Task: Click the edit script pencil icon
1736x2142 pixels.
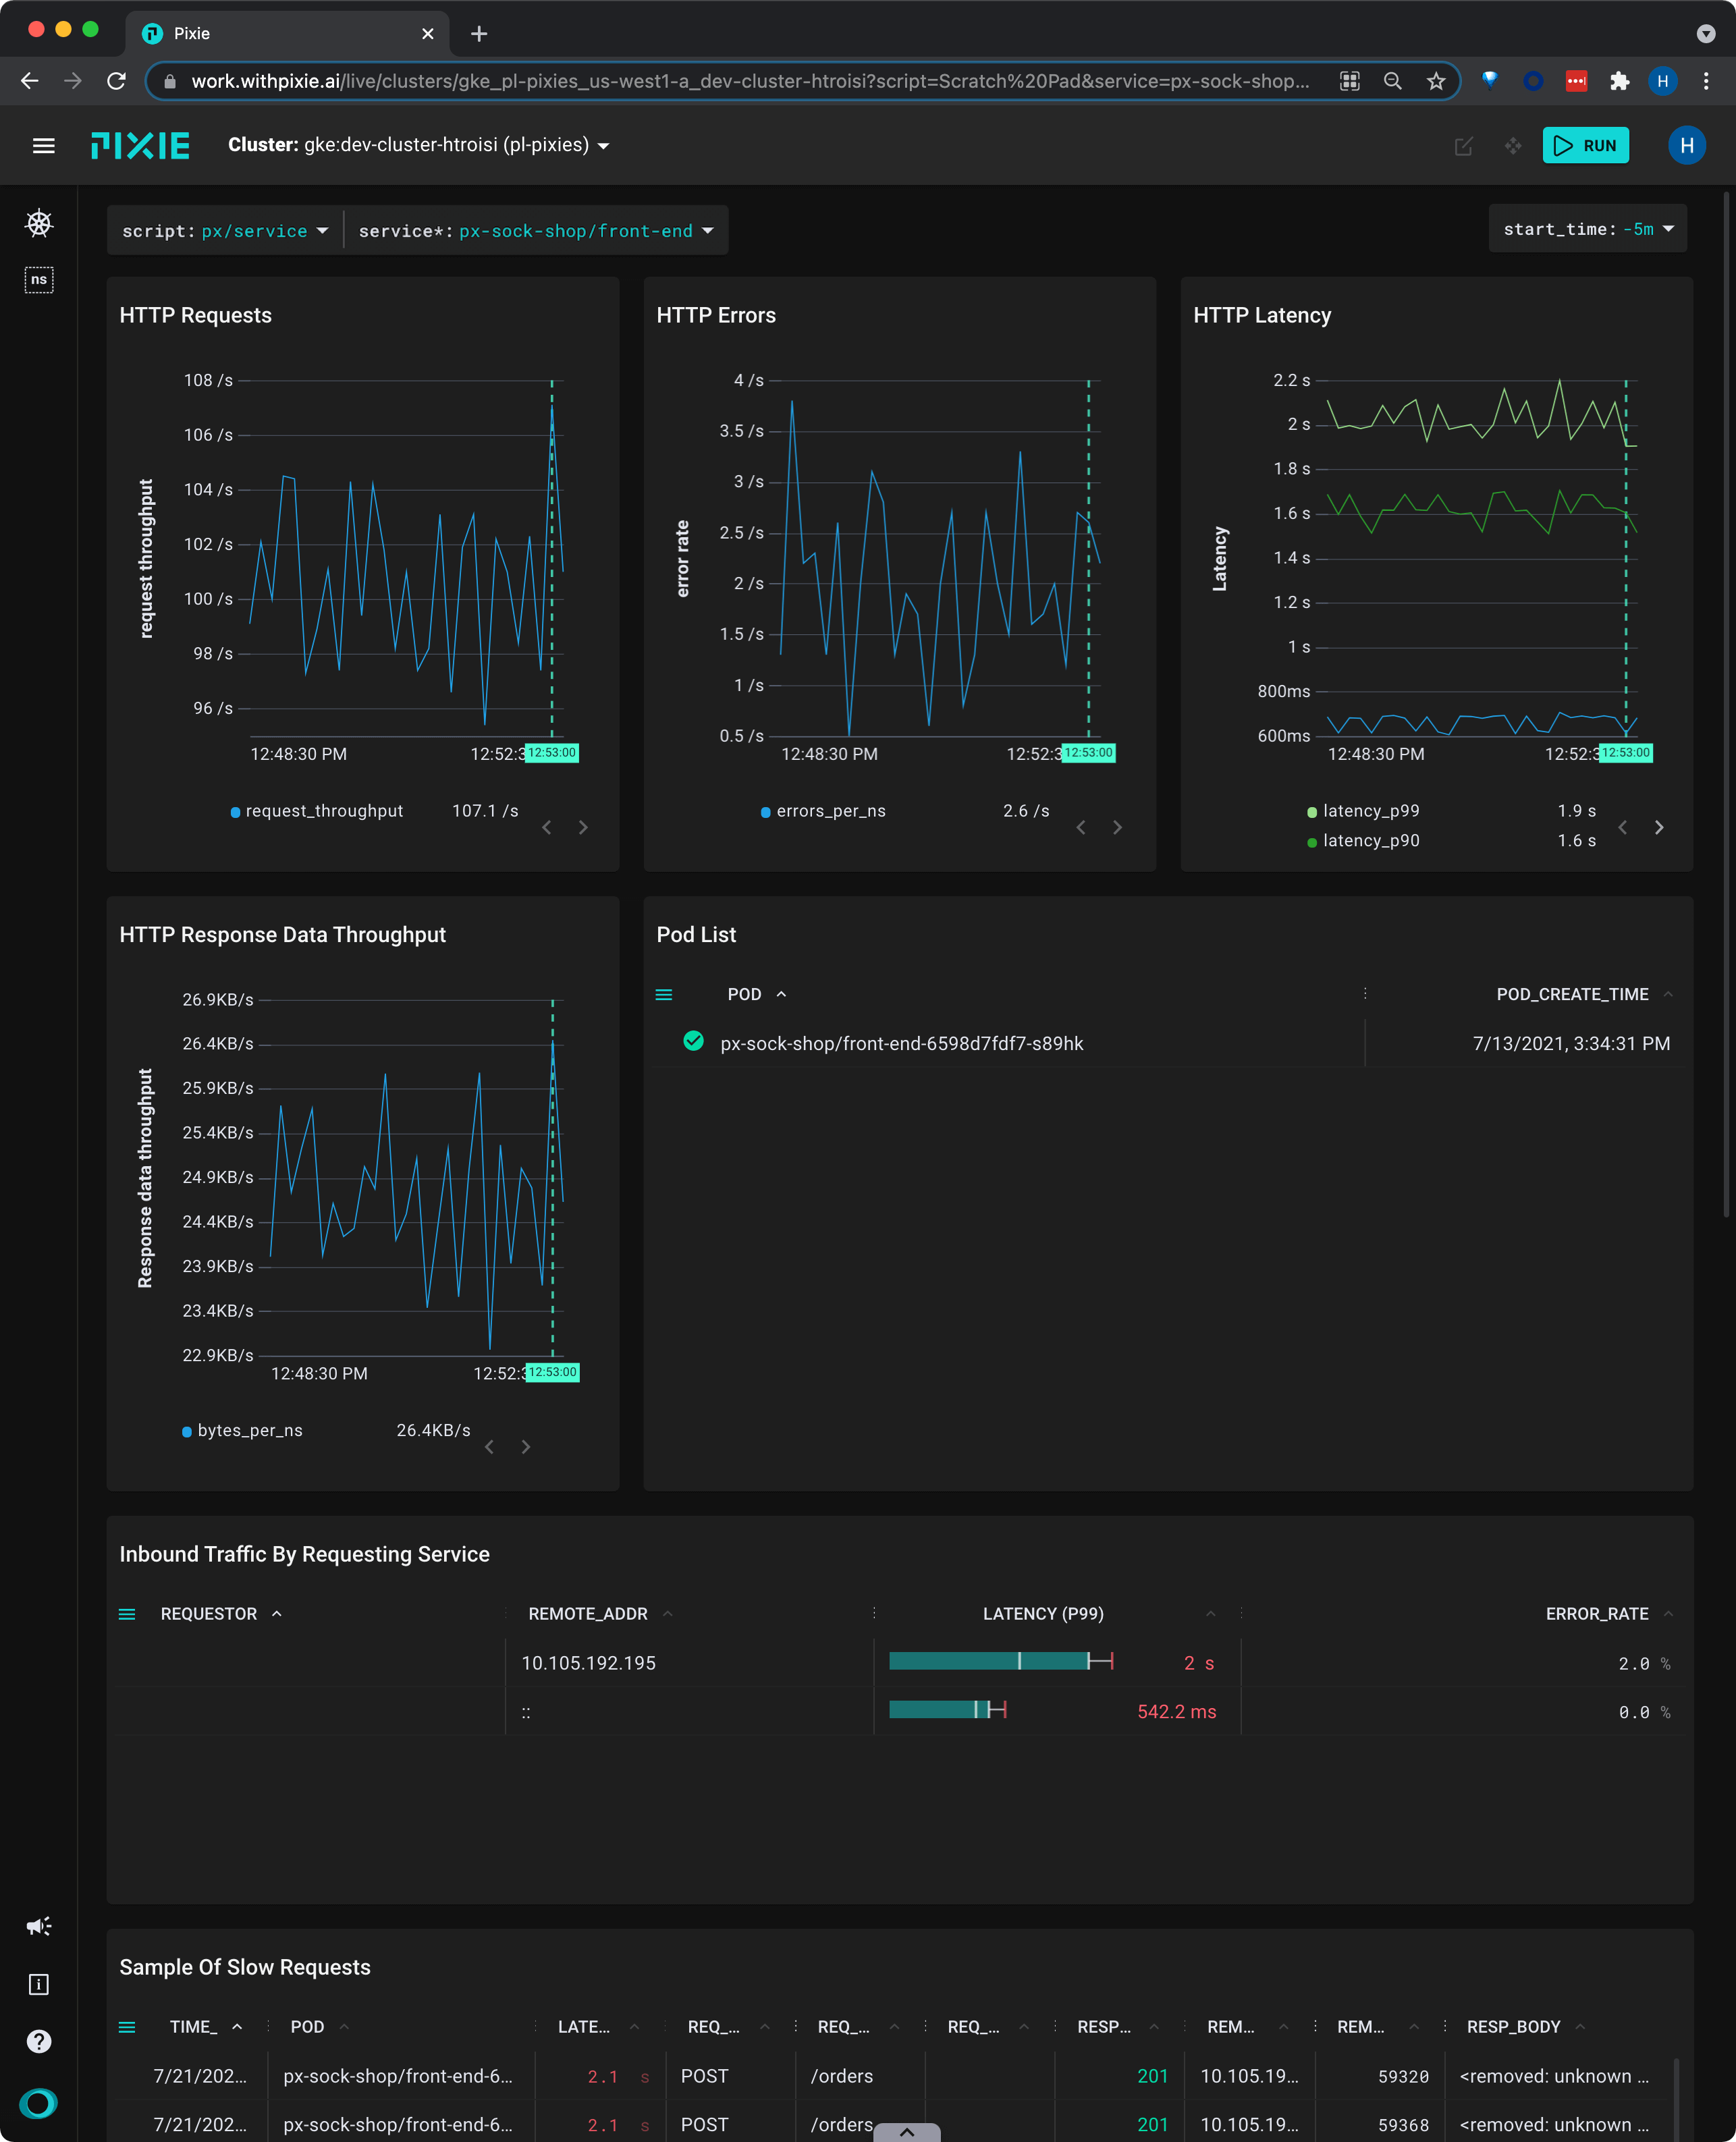Action: [x=1463, y=146]
